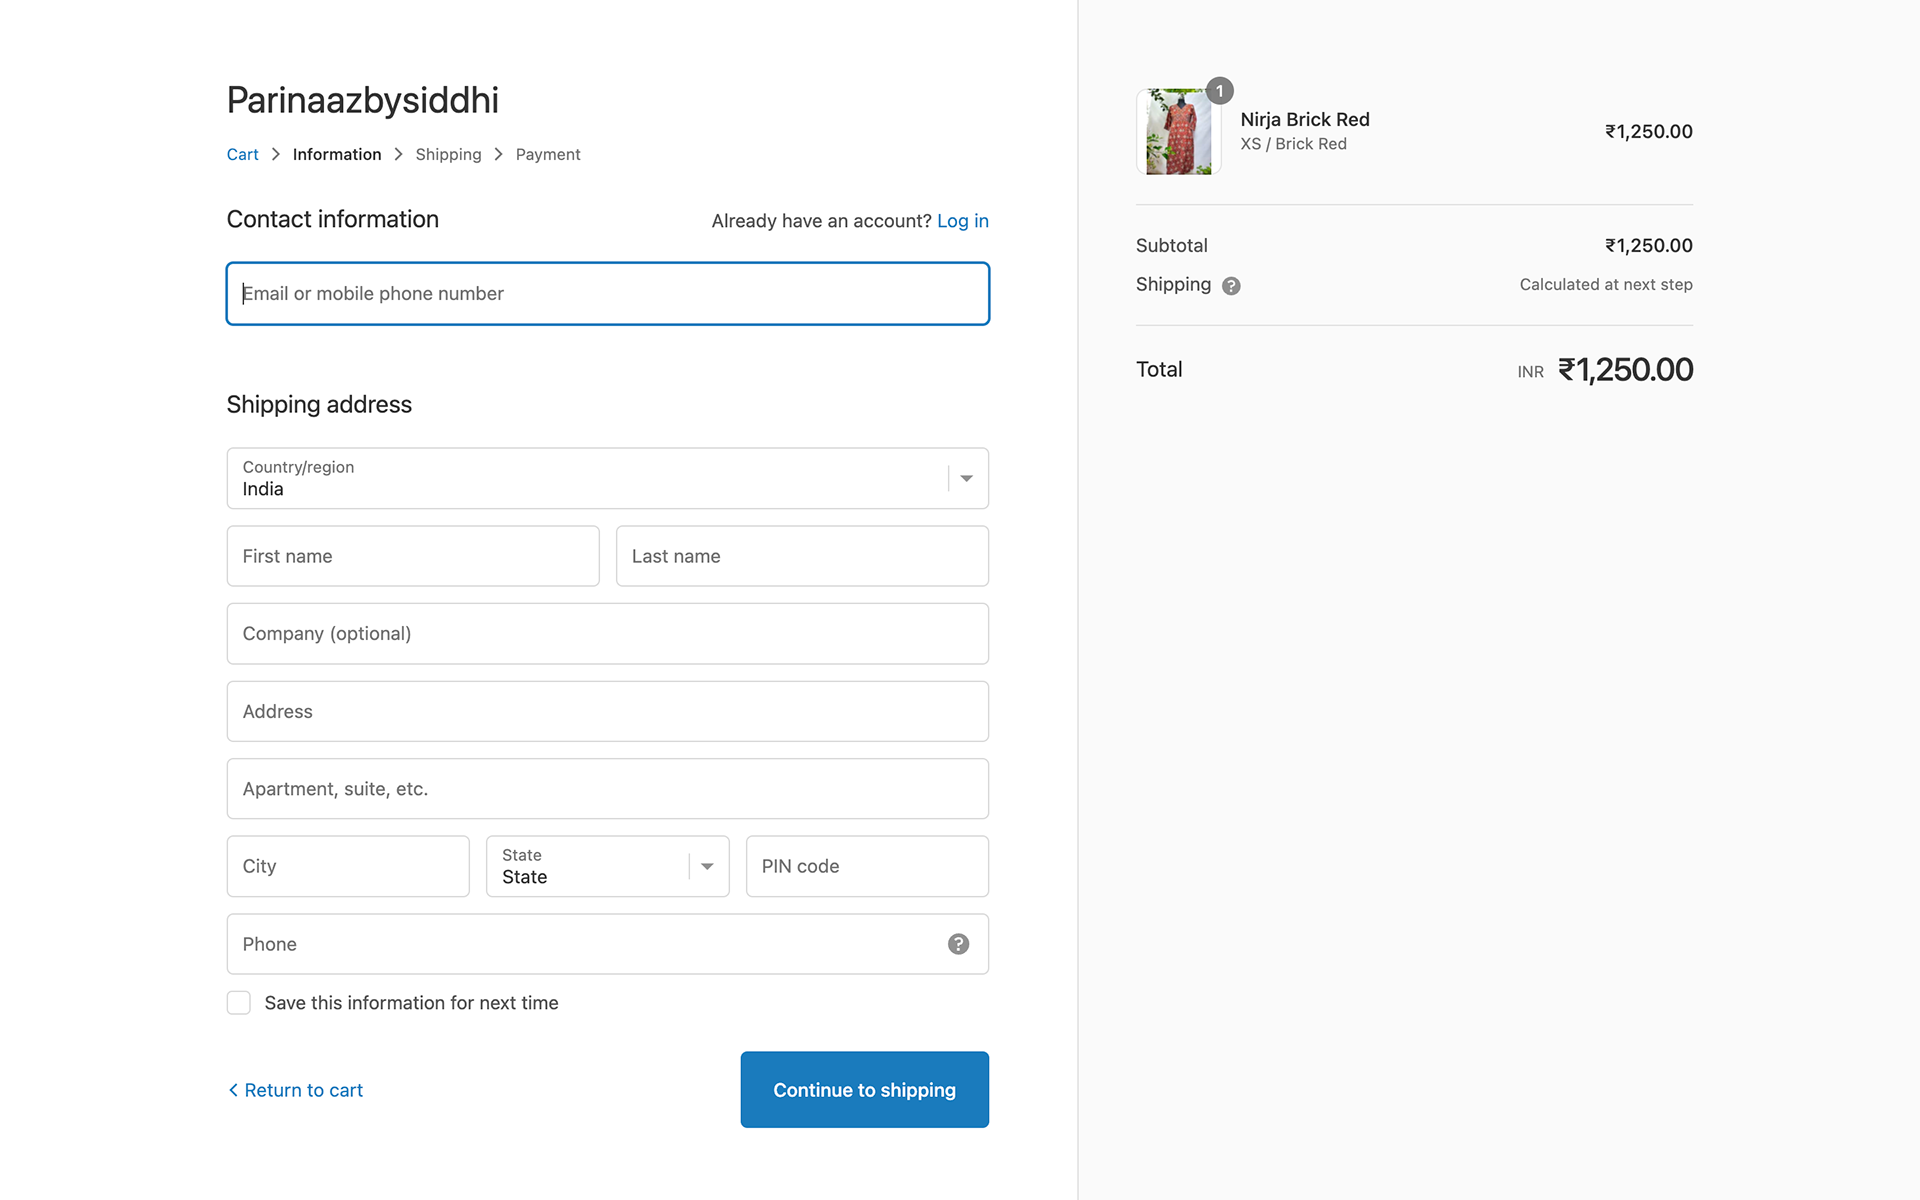Click the quantity badge on product image
Image resolution: width=1920 pixels, height=1200 pixels.
pyautogui.click(x=1219, y=91)
